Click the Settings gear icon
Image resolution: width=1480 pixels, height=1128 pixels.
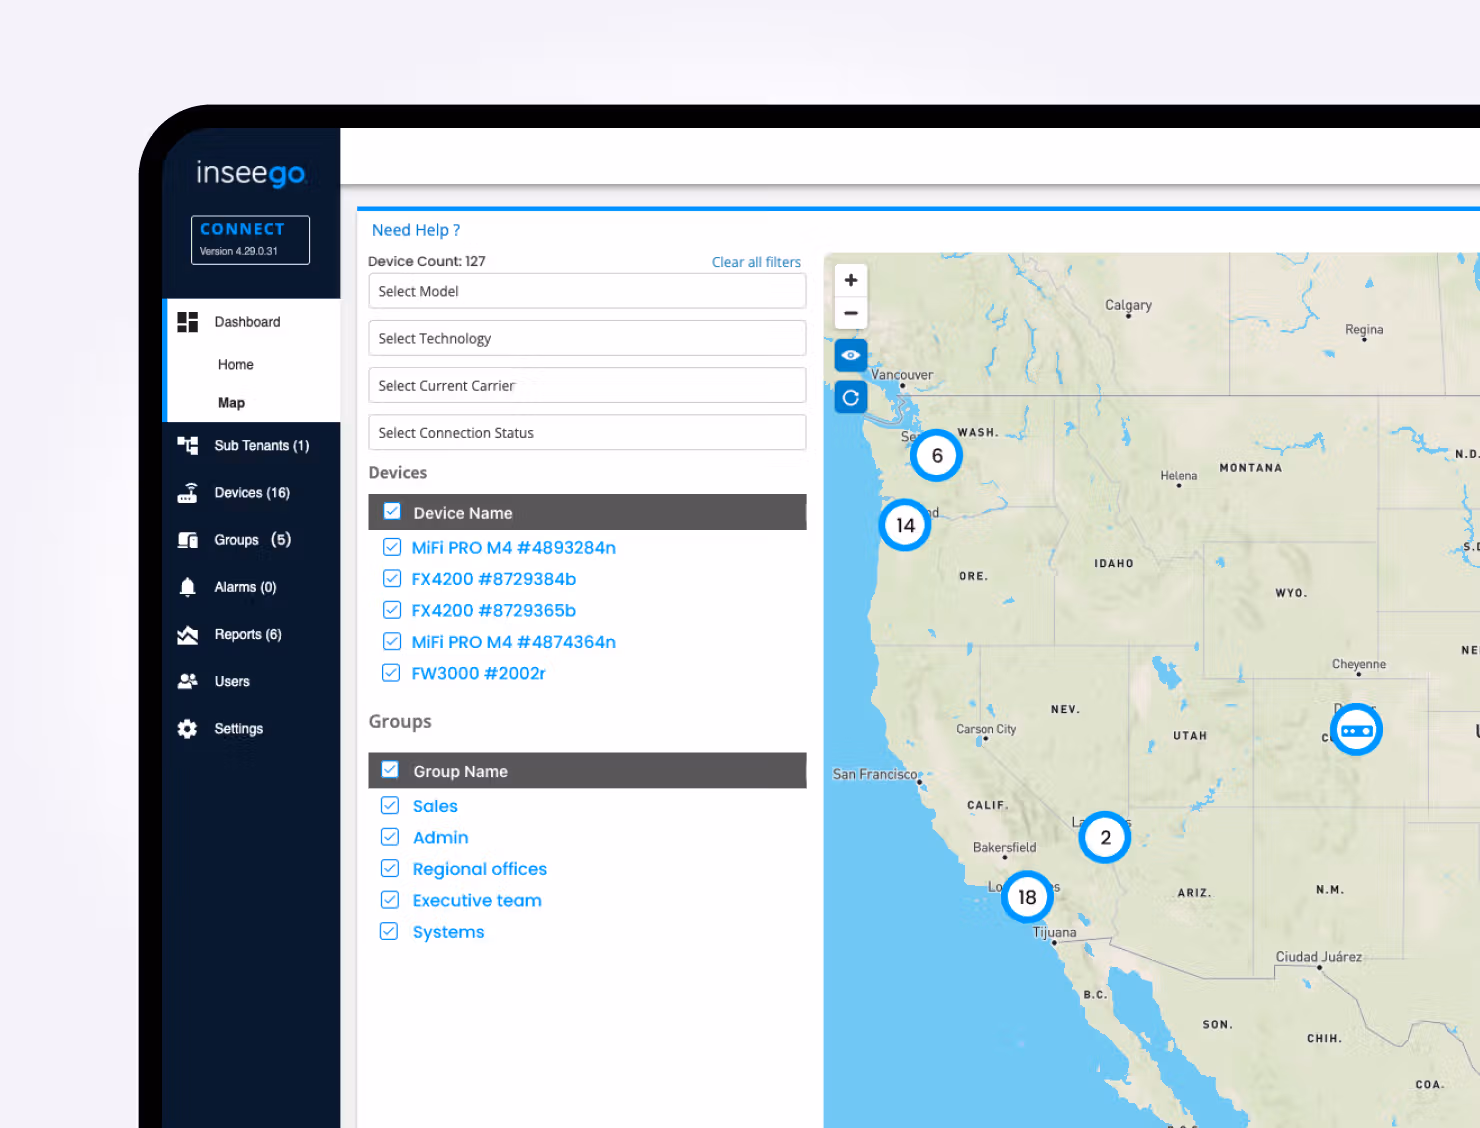coord(187,729)
